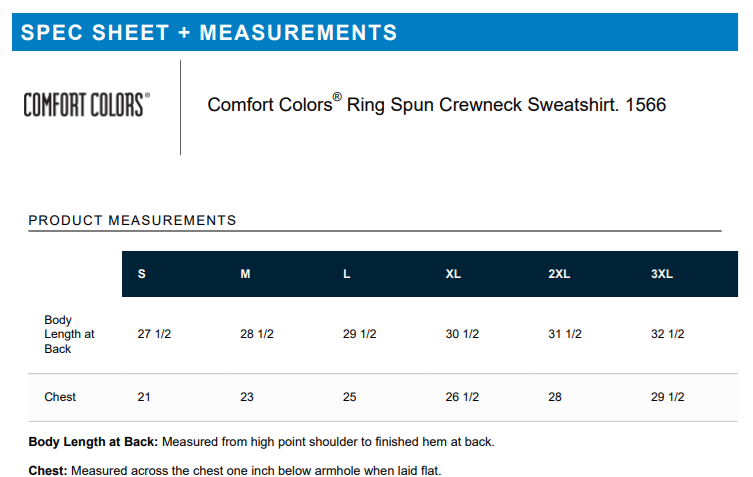Select the 2XL size column header
753x477 pixels.
click(x=559, y=275)
